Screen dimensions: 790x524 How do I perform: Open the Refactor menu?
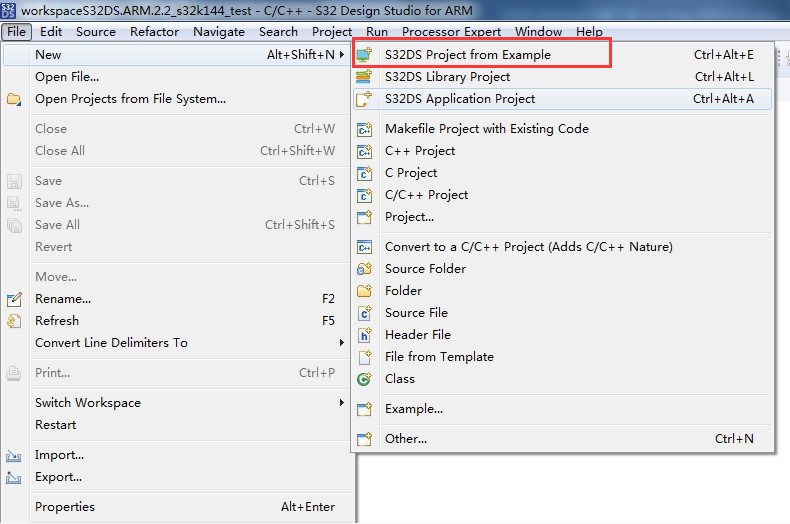154,32
